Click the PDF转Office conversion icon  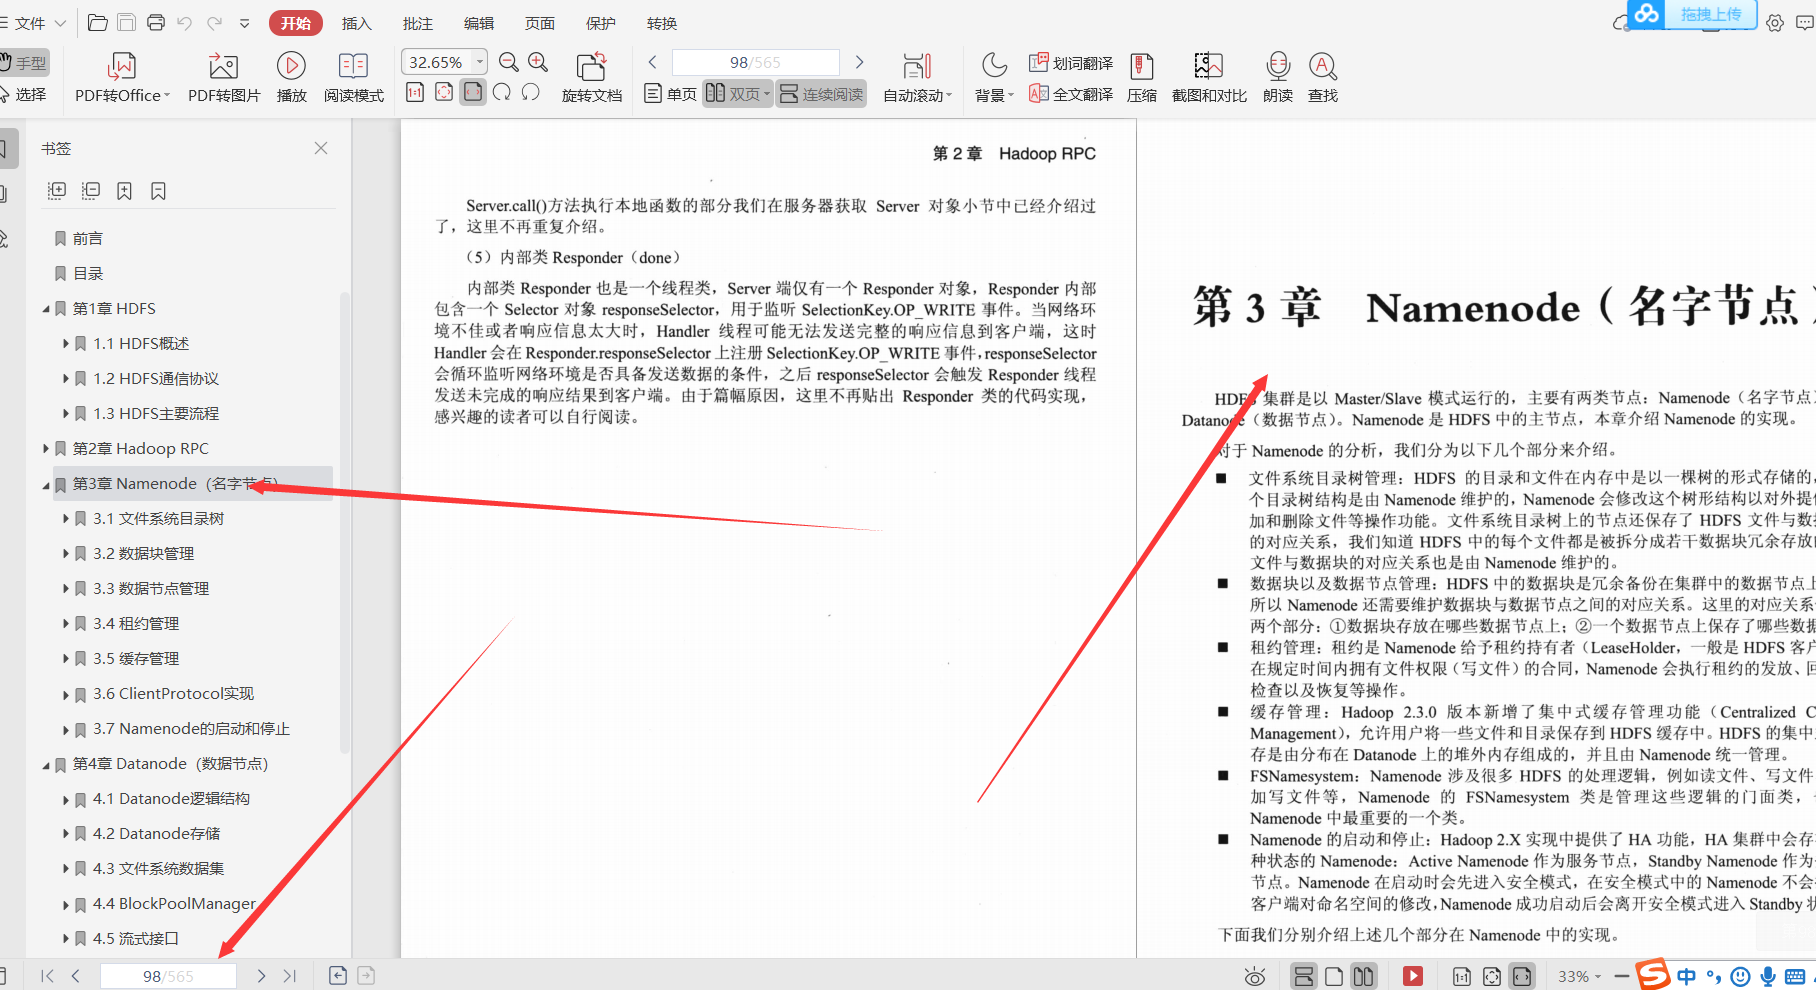click(x=121, y=67)
